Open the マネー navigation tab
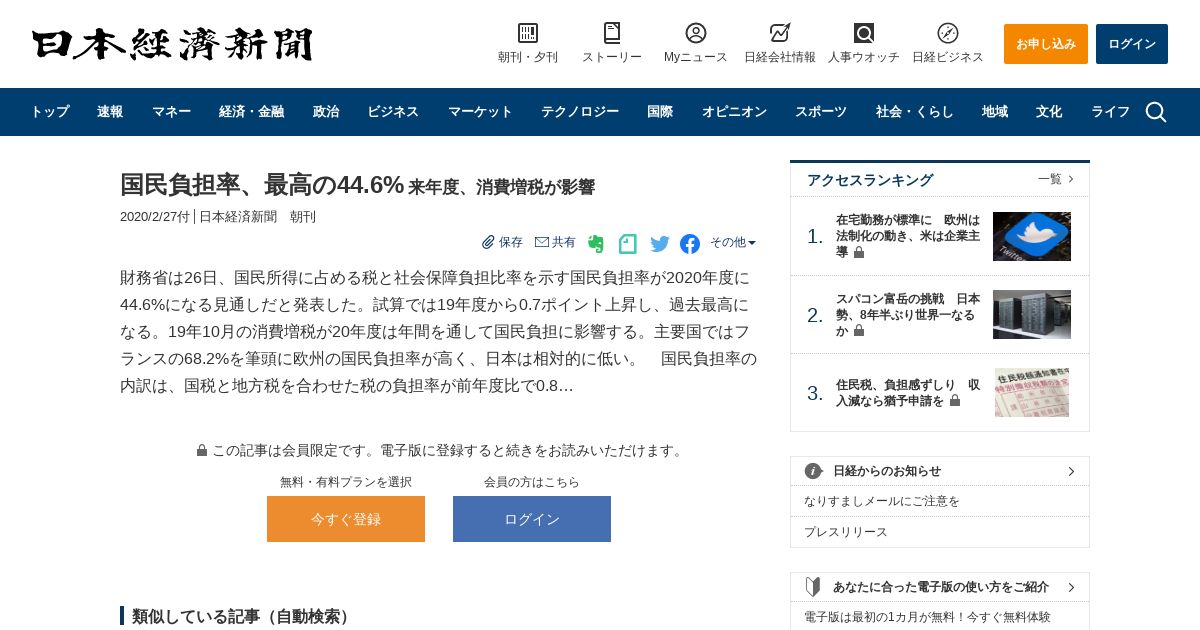Image resolution: width=1200 pixels, height=630 pixels. pyautogui.click(x=172, y=112)
